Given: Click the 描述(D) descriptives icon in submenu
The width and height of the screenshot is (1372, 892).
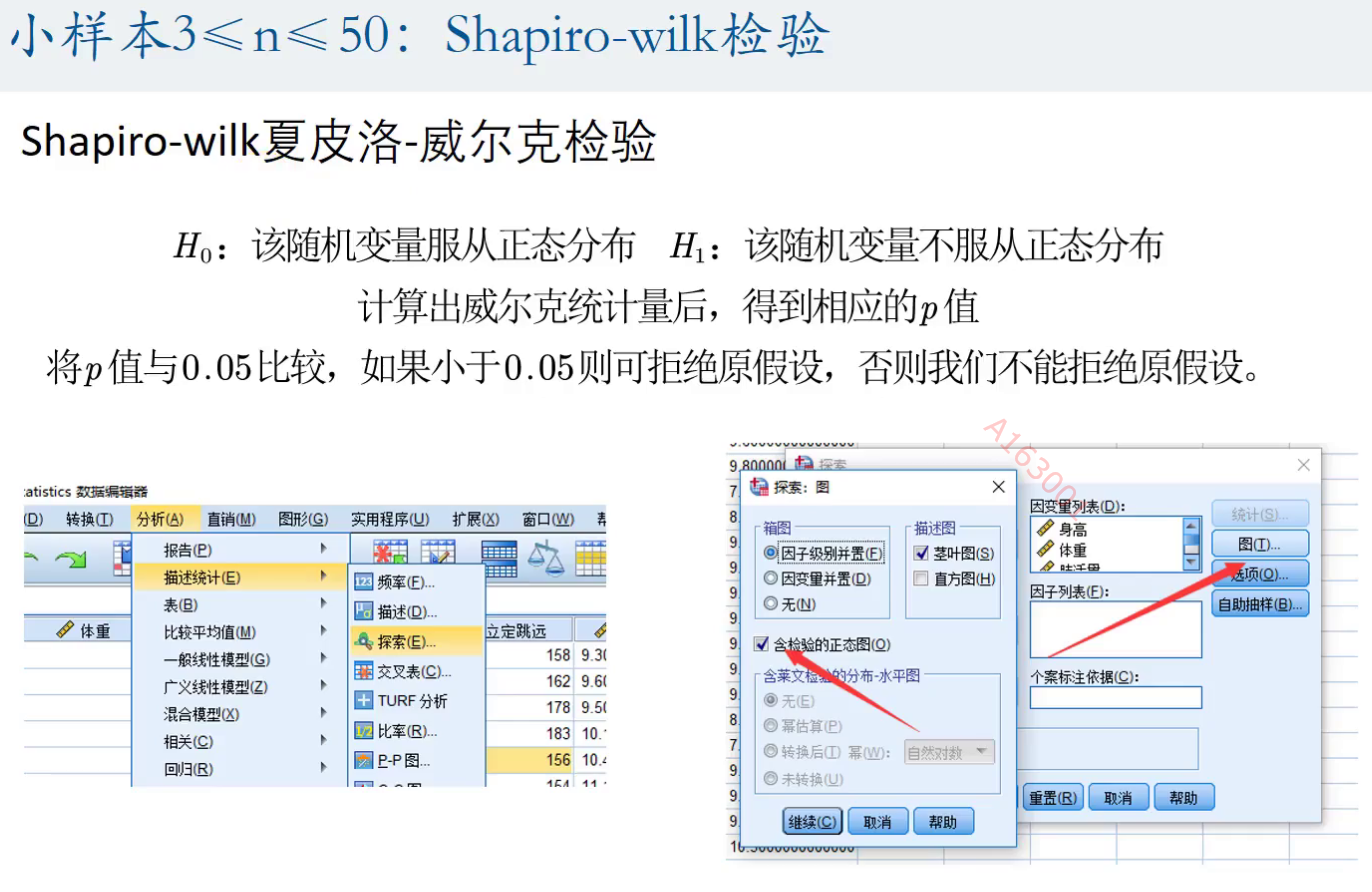Looking at the screenshot, I should tap(364, 611).
